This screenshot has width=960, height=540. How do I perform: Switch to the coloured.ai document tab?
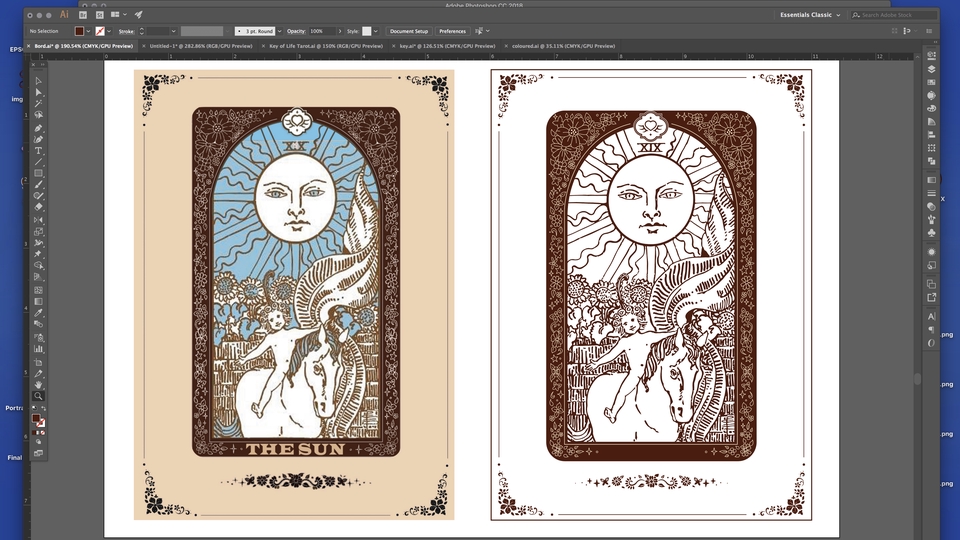tap(563, 46)
